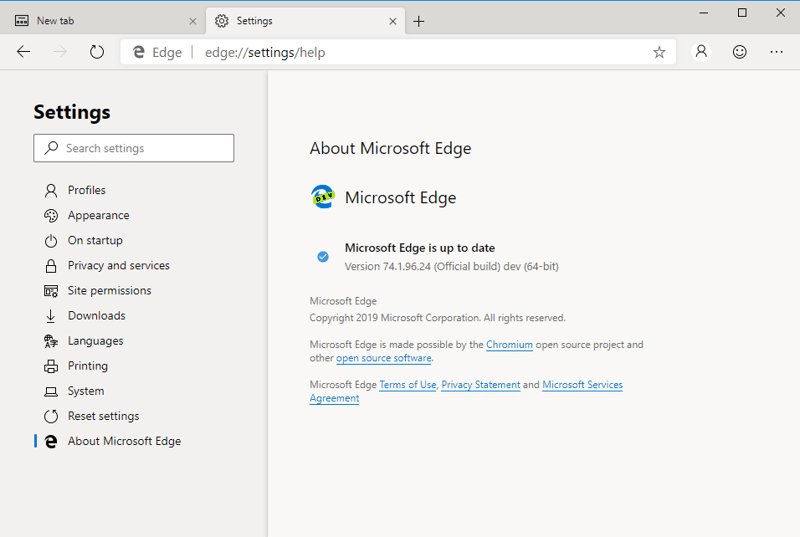Click the Edge site identity icon
Viewport: 800px width, 537px height.
click(x=139, y=52)
